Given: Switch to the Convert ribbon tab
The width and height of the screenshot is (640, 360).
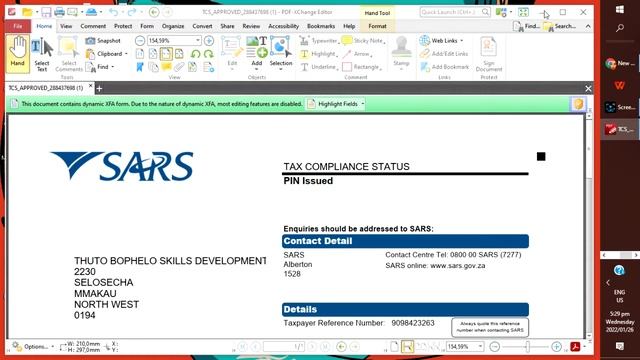Looking at the screenshot, I should (202, 26).
